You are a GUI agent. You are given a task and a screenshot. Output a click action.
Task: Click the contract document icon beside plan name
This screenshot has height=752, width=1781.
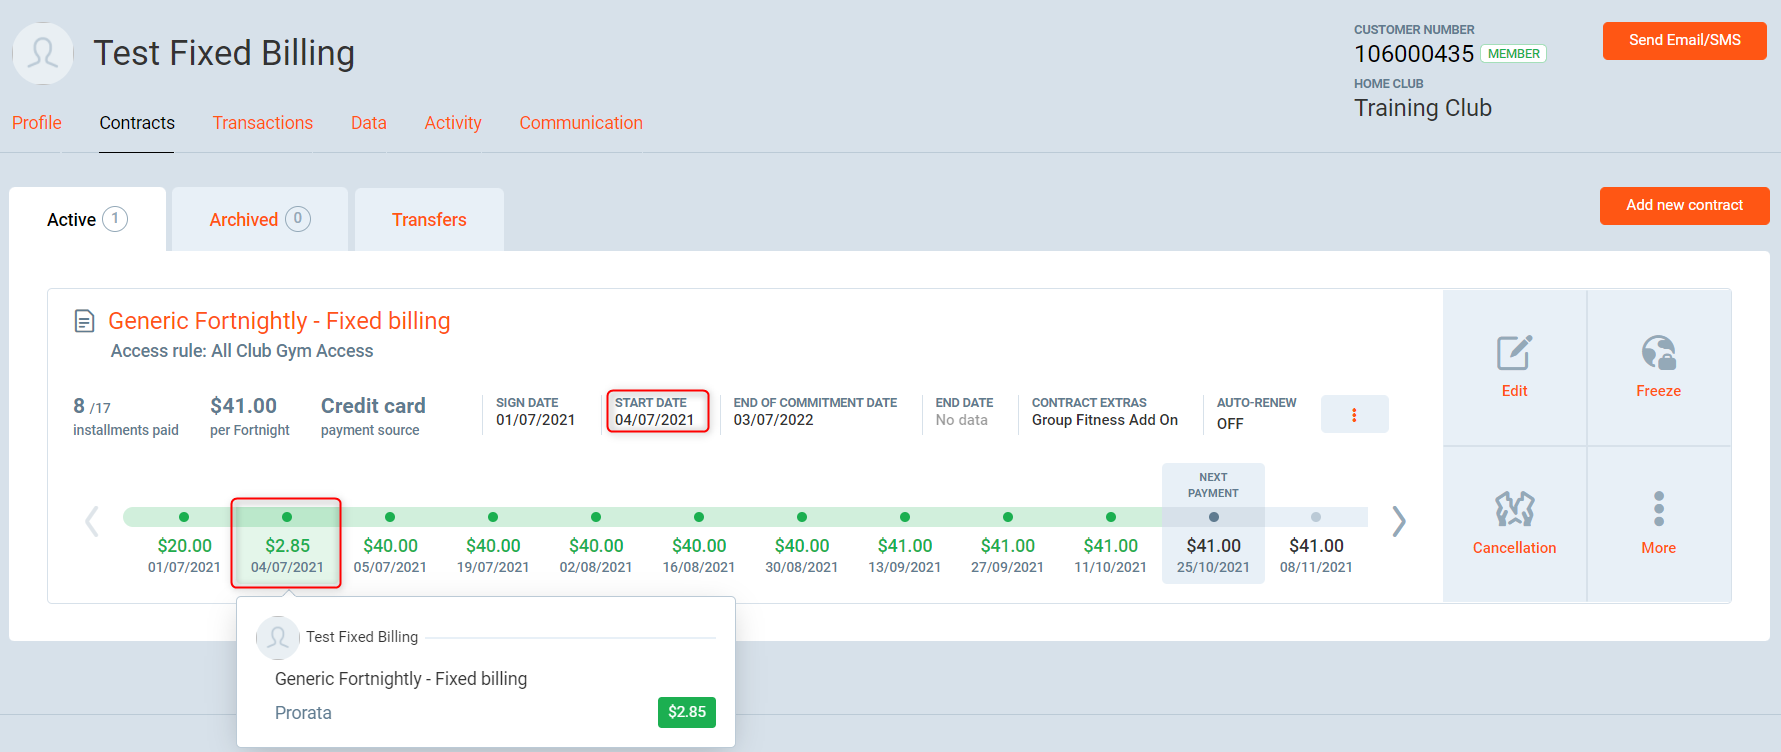click(x=85, y=321)
